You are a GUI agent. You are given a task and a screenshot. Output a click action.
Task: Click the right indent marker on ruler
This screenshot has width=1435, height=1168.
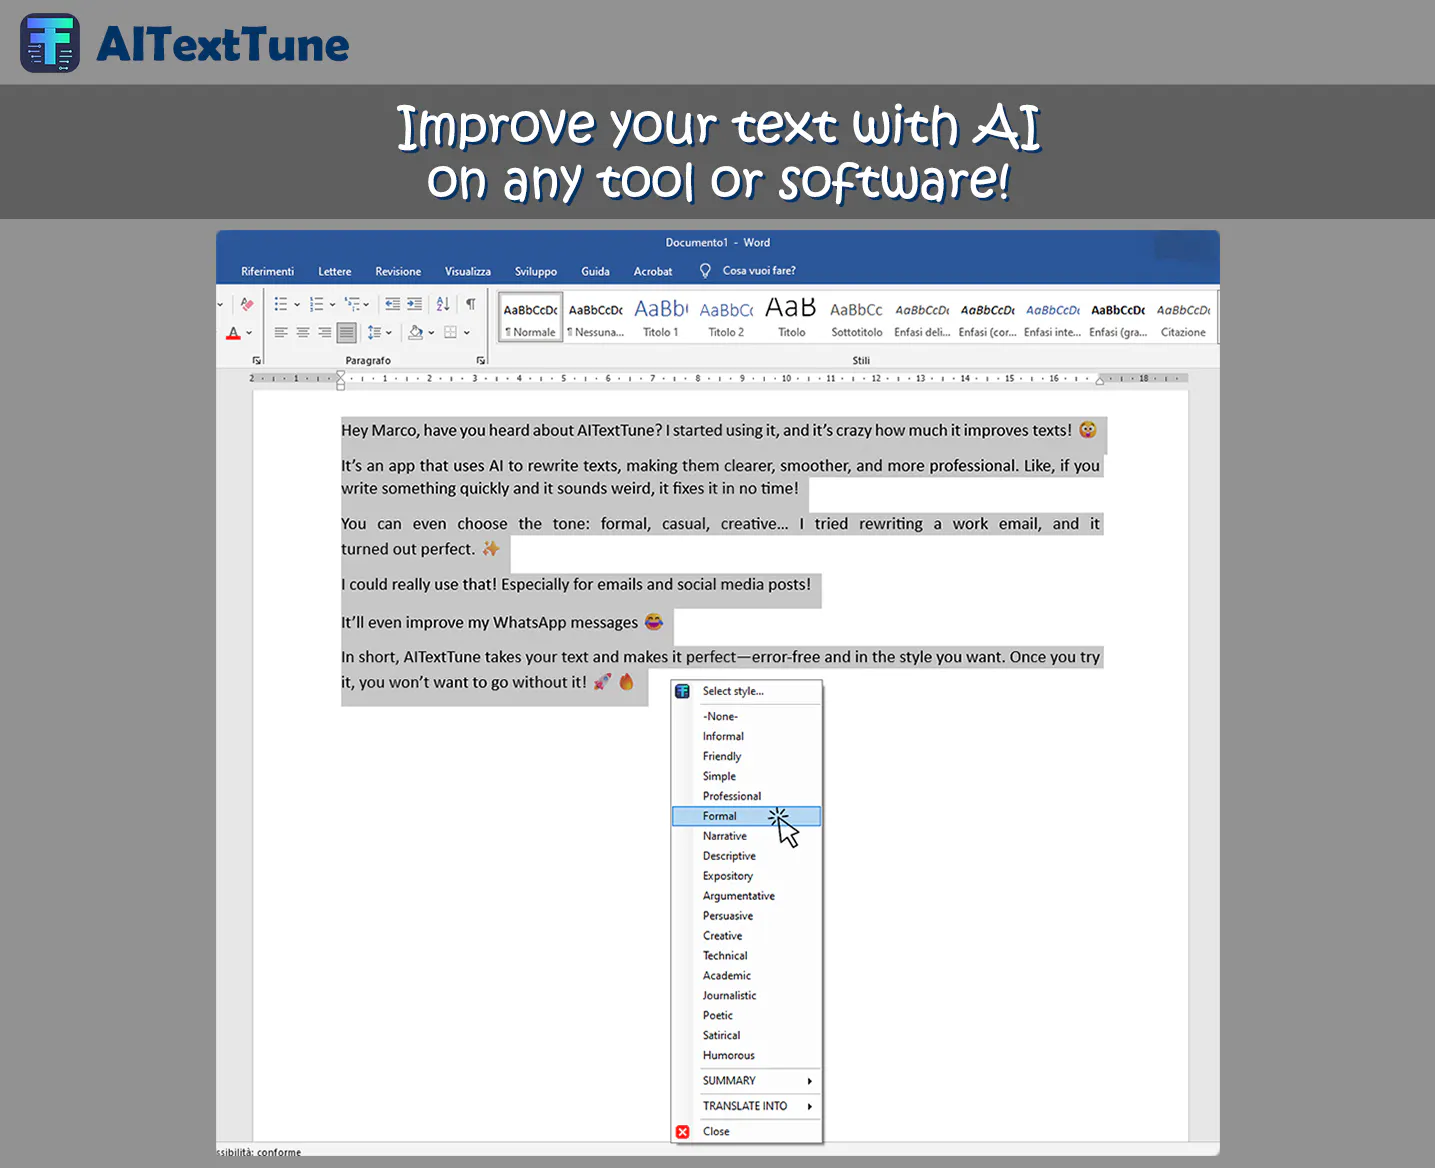pos(1101,381)
